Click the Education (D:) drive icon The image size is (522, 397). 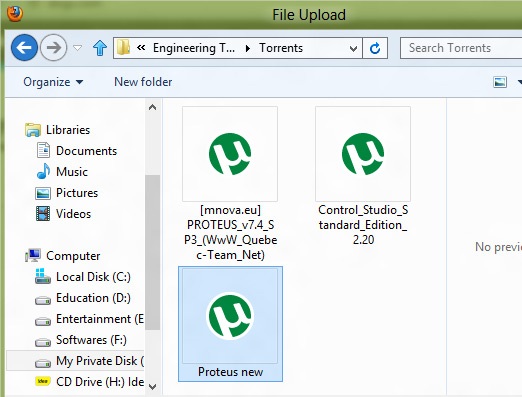[x=43, y=301]
